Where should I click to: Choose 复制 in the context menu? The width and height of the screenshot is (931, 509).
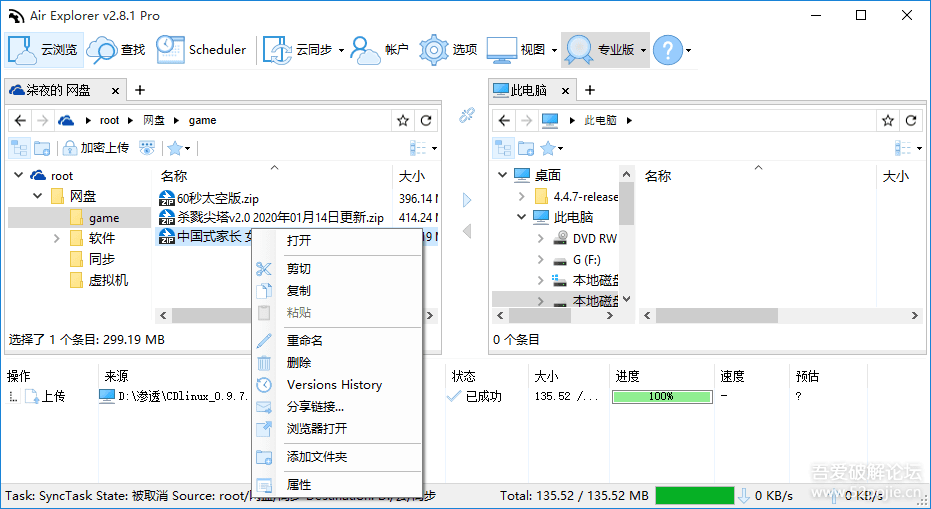pyautogui.click(x=337, y=291)
